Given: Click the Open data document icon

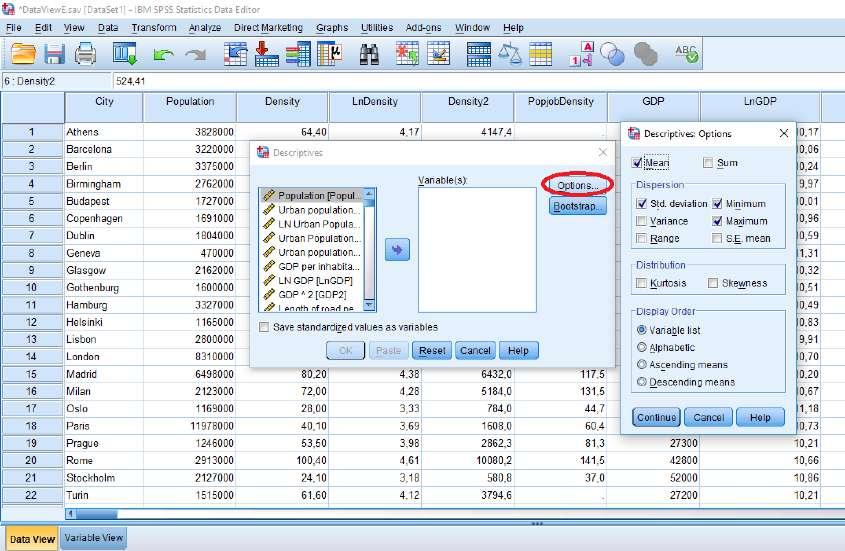Looking at the screenshot, I should click(x=23, y=54).
